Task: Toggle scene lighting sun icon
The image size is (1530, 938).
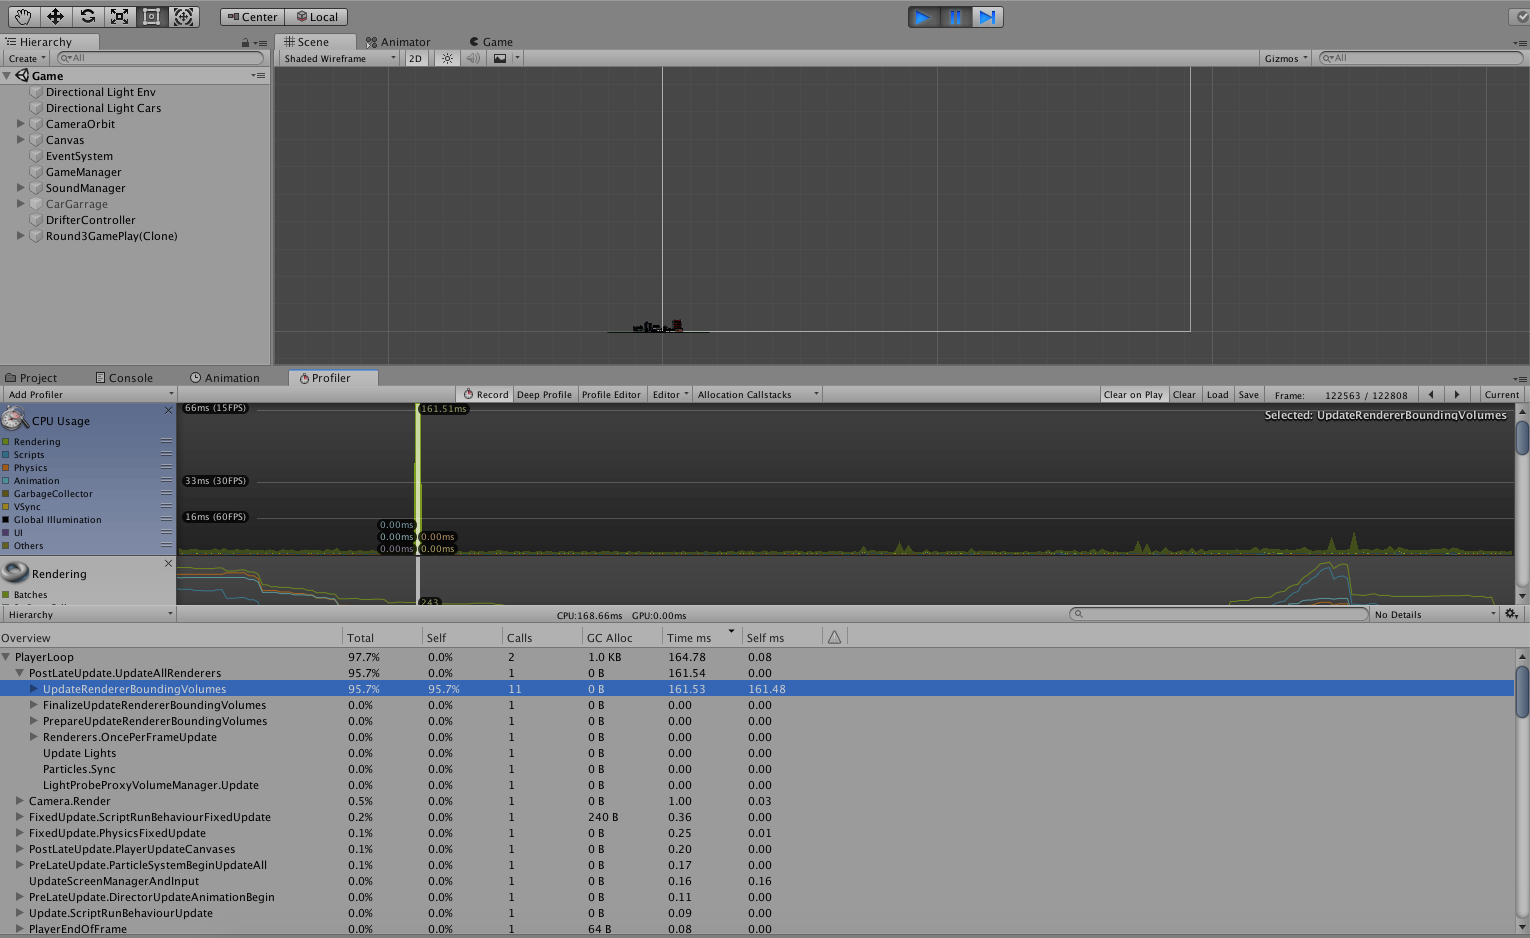Action: (x=447, y=58)
